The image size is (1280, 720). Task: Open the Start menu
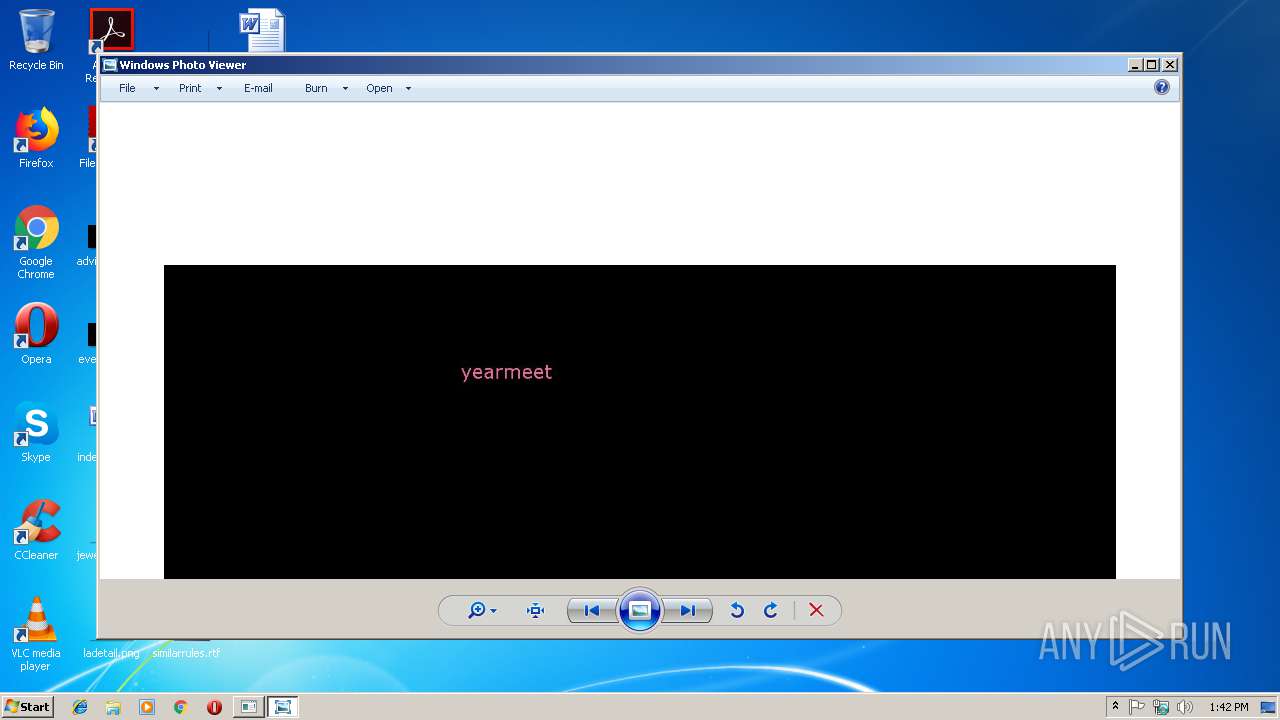[x=27, y=706]
